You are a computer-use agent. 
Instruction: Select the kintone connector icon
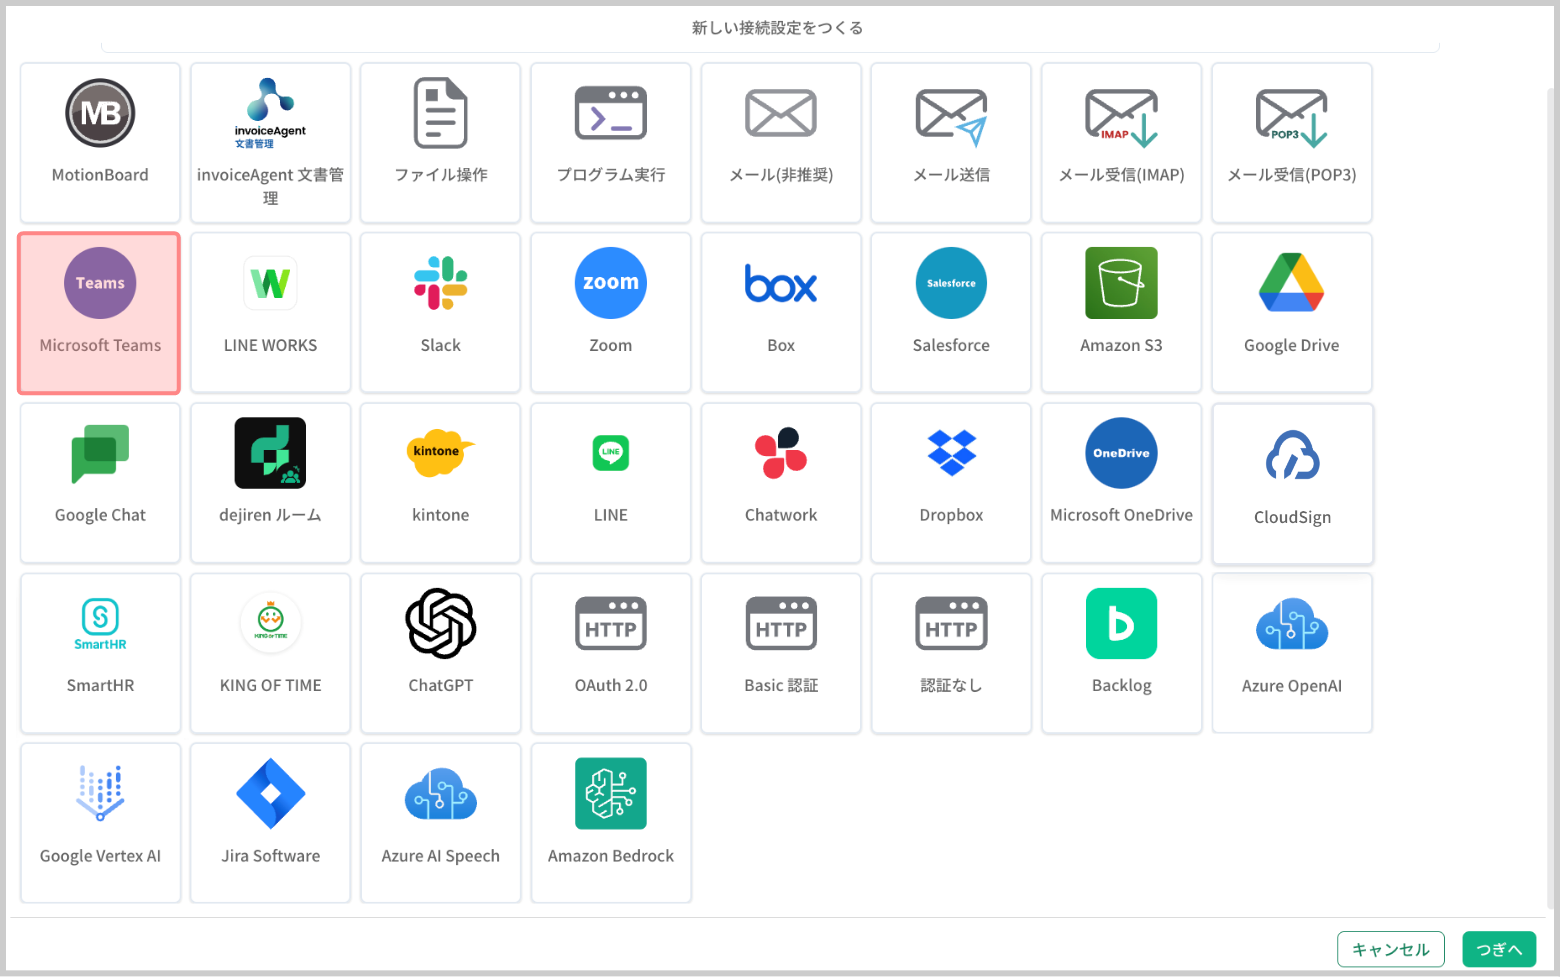[440, 453]
